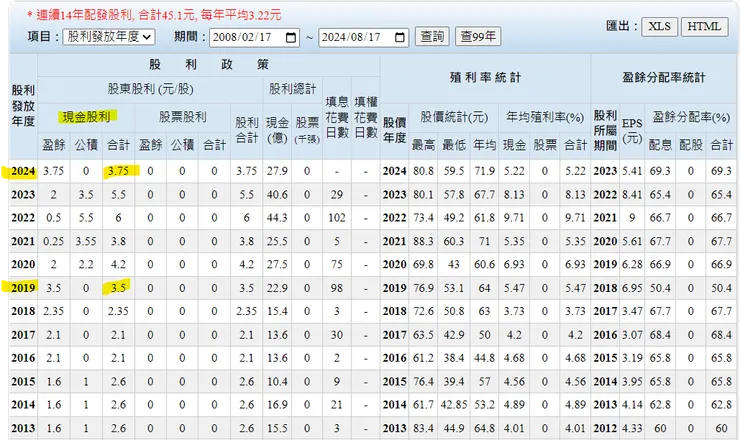Click the 查99年 button
This screenshot has width=740, height=440.
[x=478, y=37]
